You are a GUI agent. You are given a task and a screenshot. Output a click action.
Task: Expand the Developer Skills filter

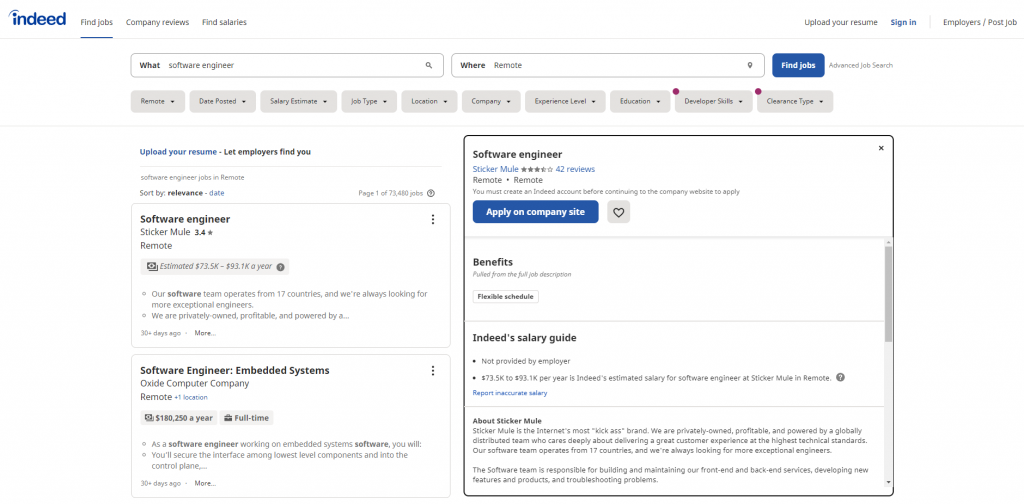(x=714, y=101)
